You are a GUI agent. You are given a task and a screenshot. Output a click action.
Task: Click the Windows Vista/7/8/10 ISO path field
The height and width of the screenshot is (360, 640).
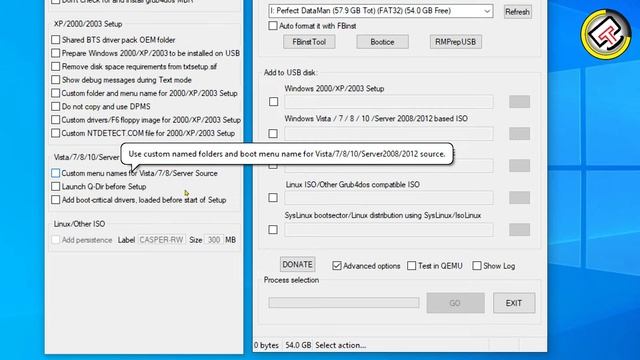point(389,133)
